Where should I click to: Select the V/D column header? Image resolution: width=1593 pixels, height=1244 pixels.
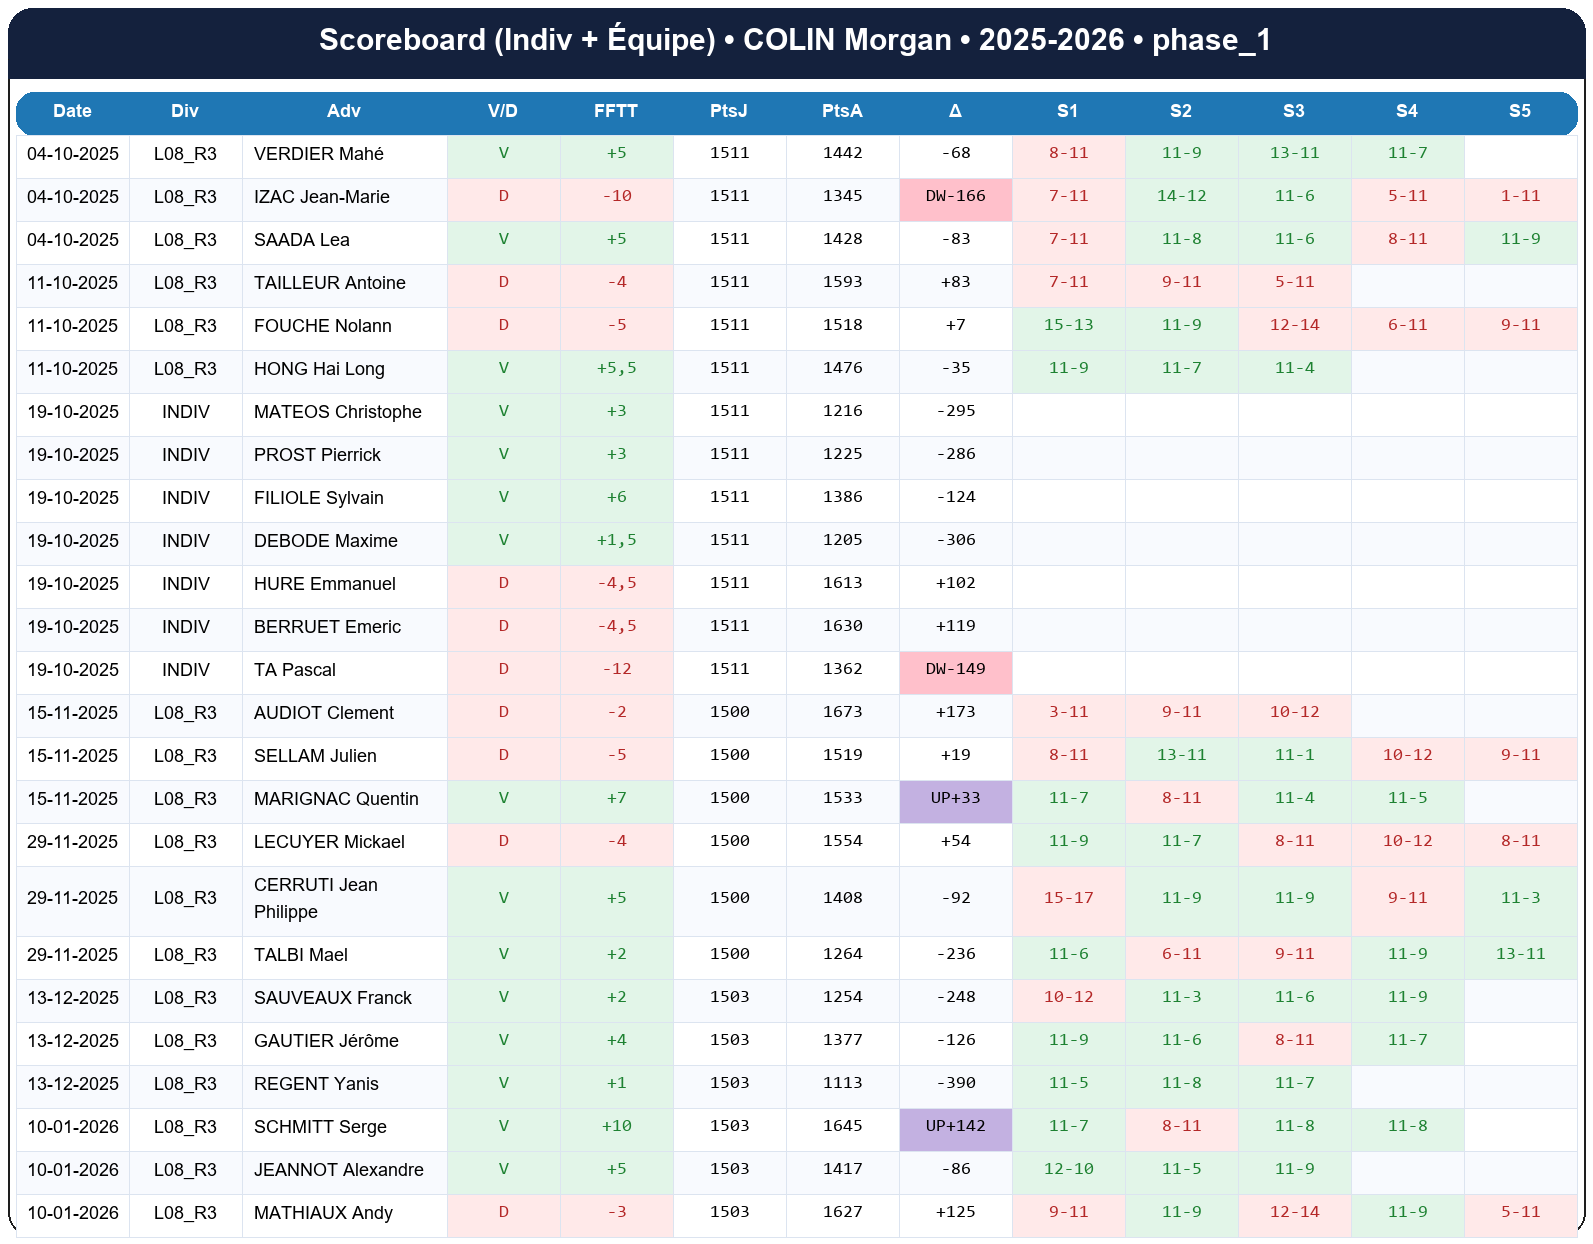click(x=502, y=111)
